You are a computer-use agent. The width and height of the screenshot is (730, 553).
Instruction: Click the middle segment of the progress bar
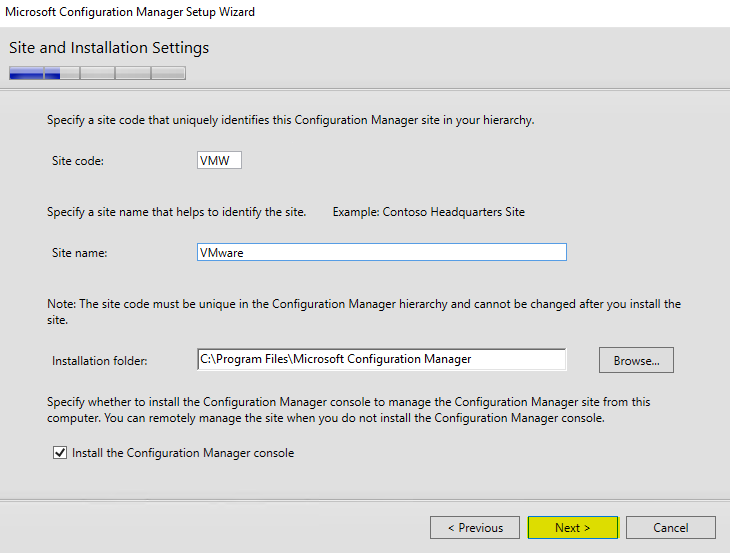(x=97, y=73)
